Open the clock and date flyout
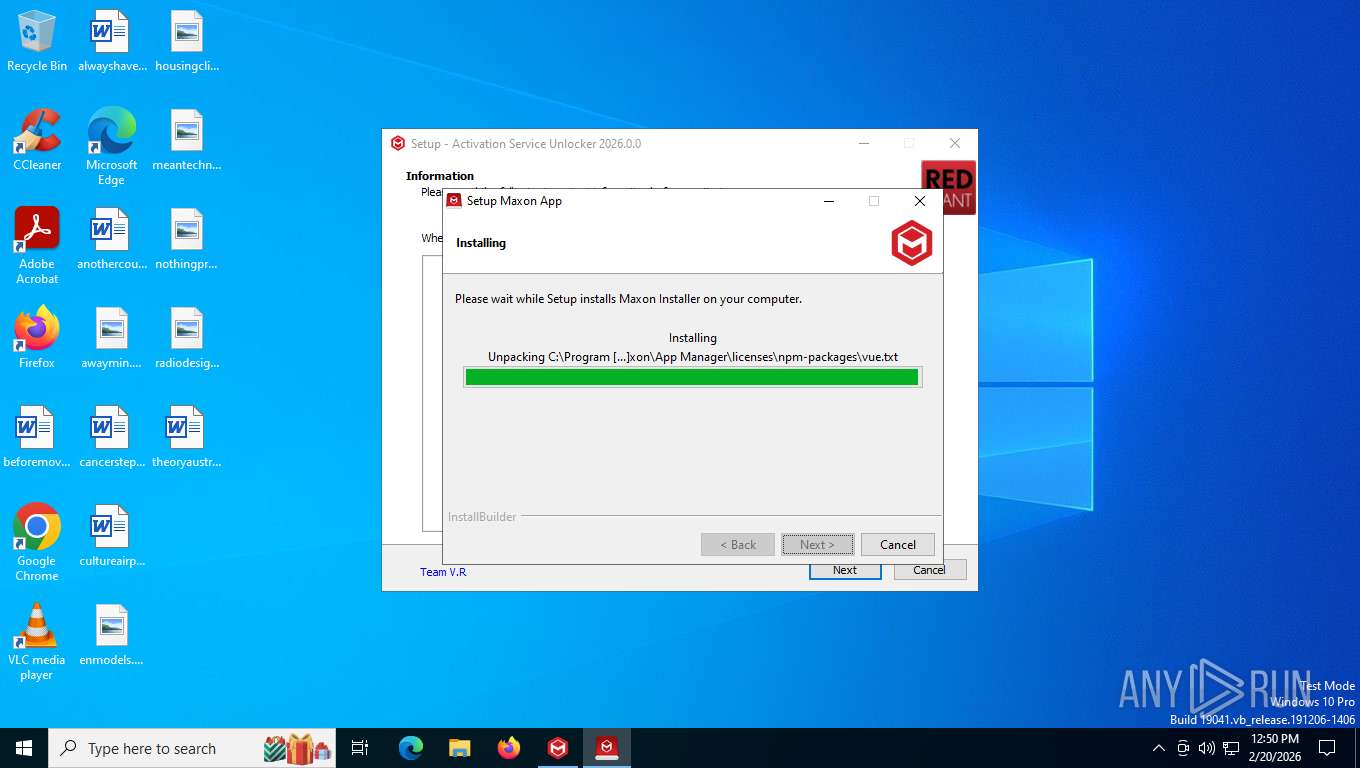The height and width of the screenshot is (768, 1360). click(1274, 748)
